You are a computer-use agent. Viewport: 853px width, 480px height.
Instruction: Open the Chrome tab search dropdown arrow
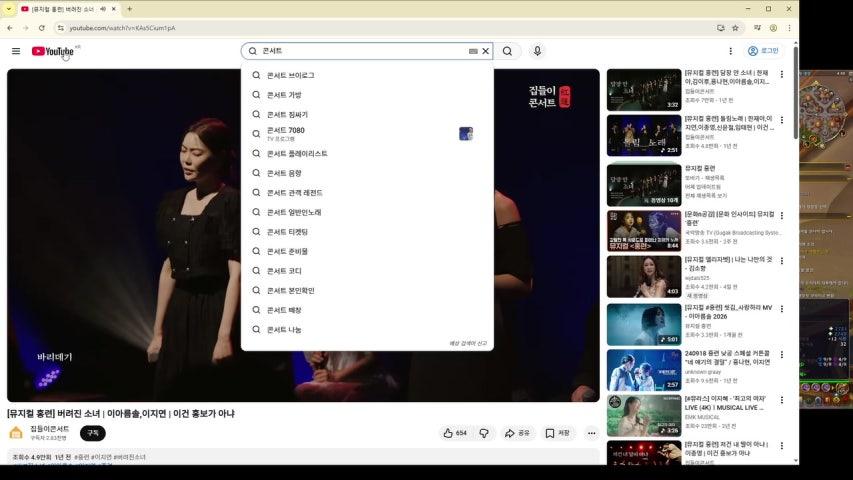(9, 9)
